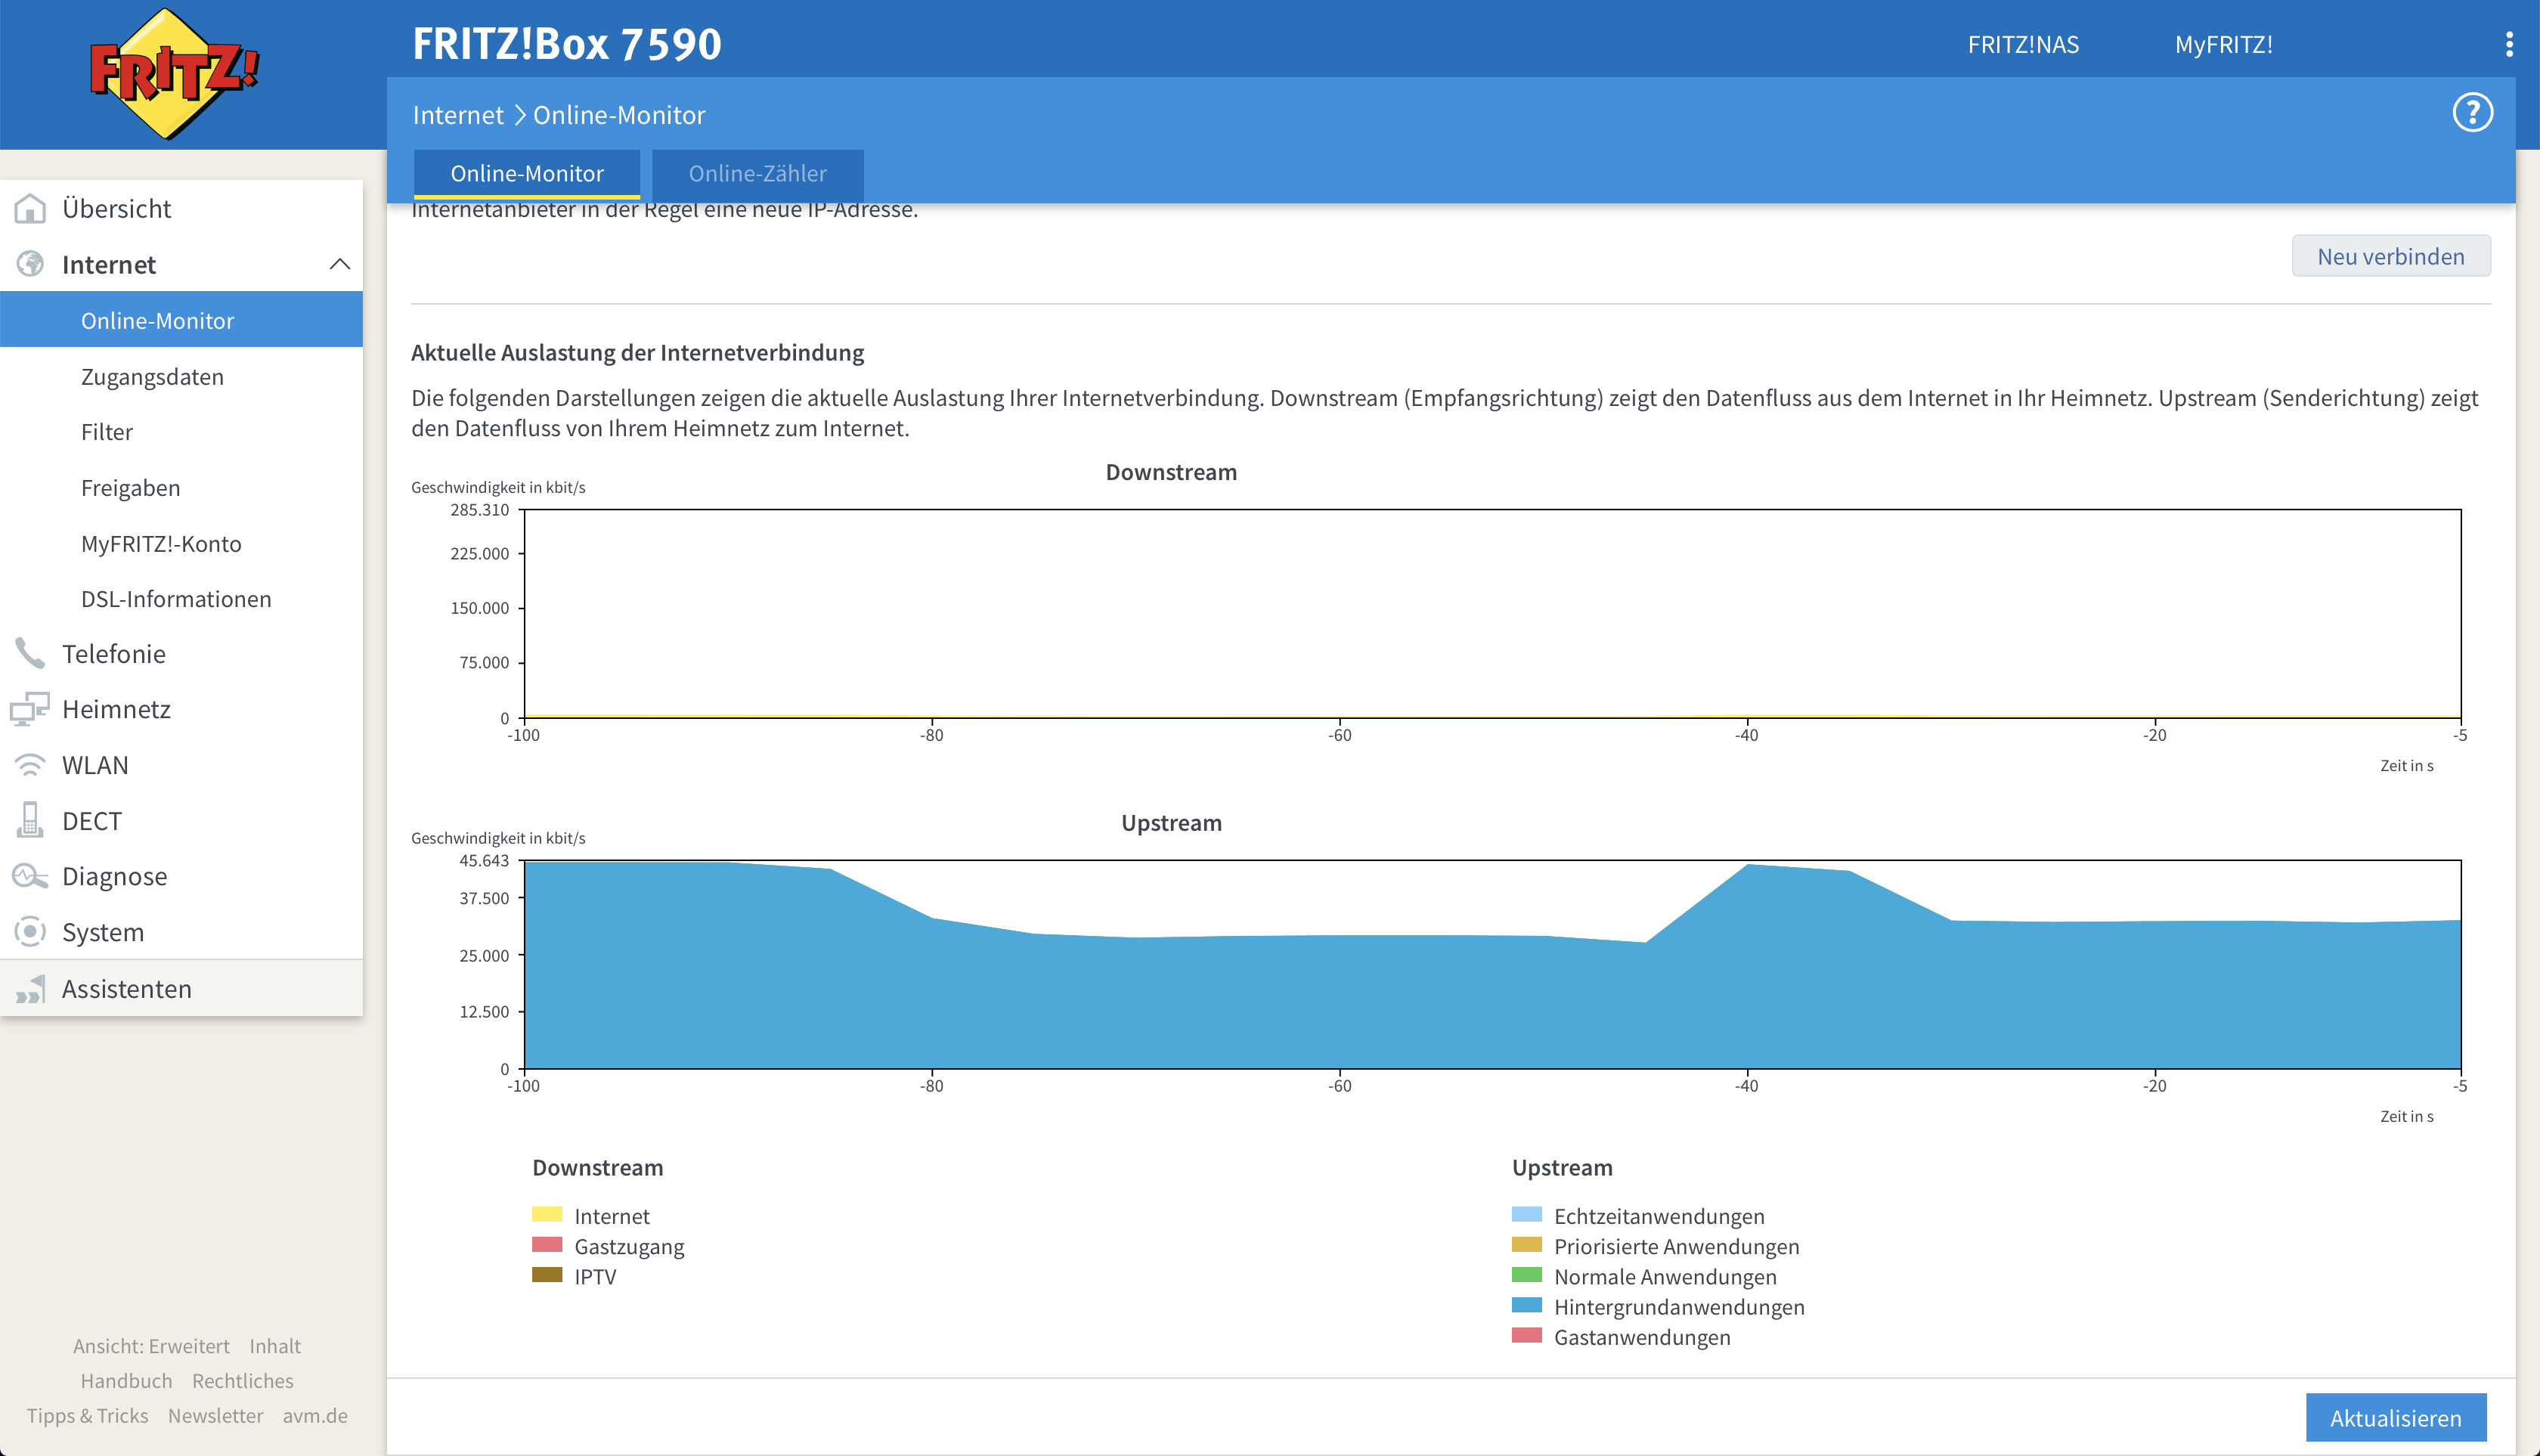2540x1456 pixels.
Task: Click the Downstream chart area
Action: 1492,613
